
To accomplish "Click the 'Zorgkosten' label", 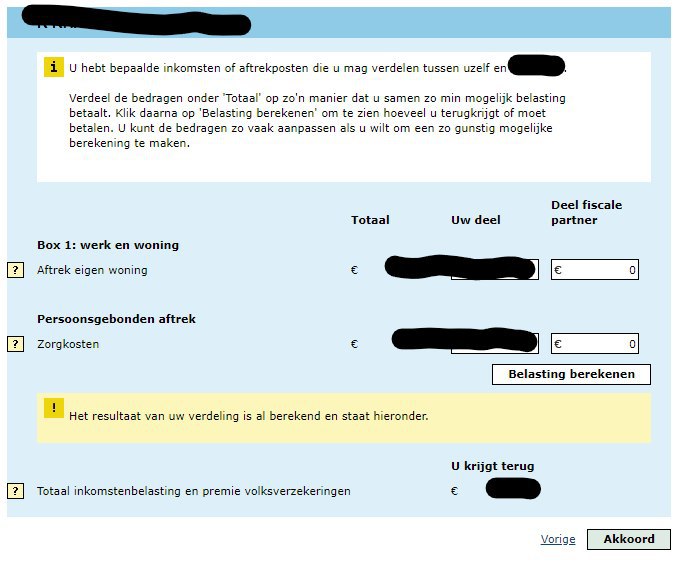I will pos(68,344).
